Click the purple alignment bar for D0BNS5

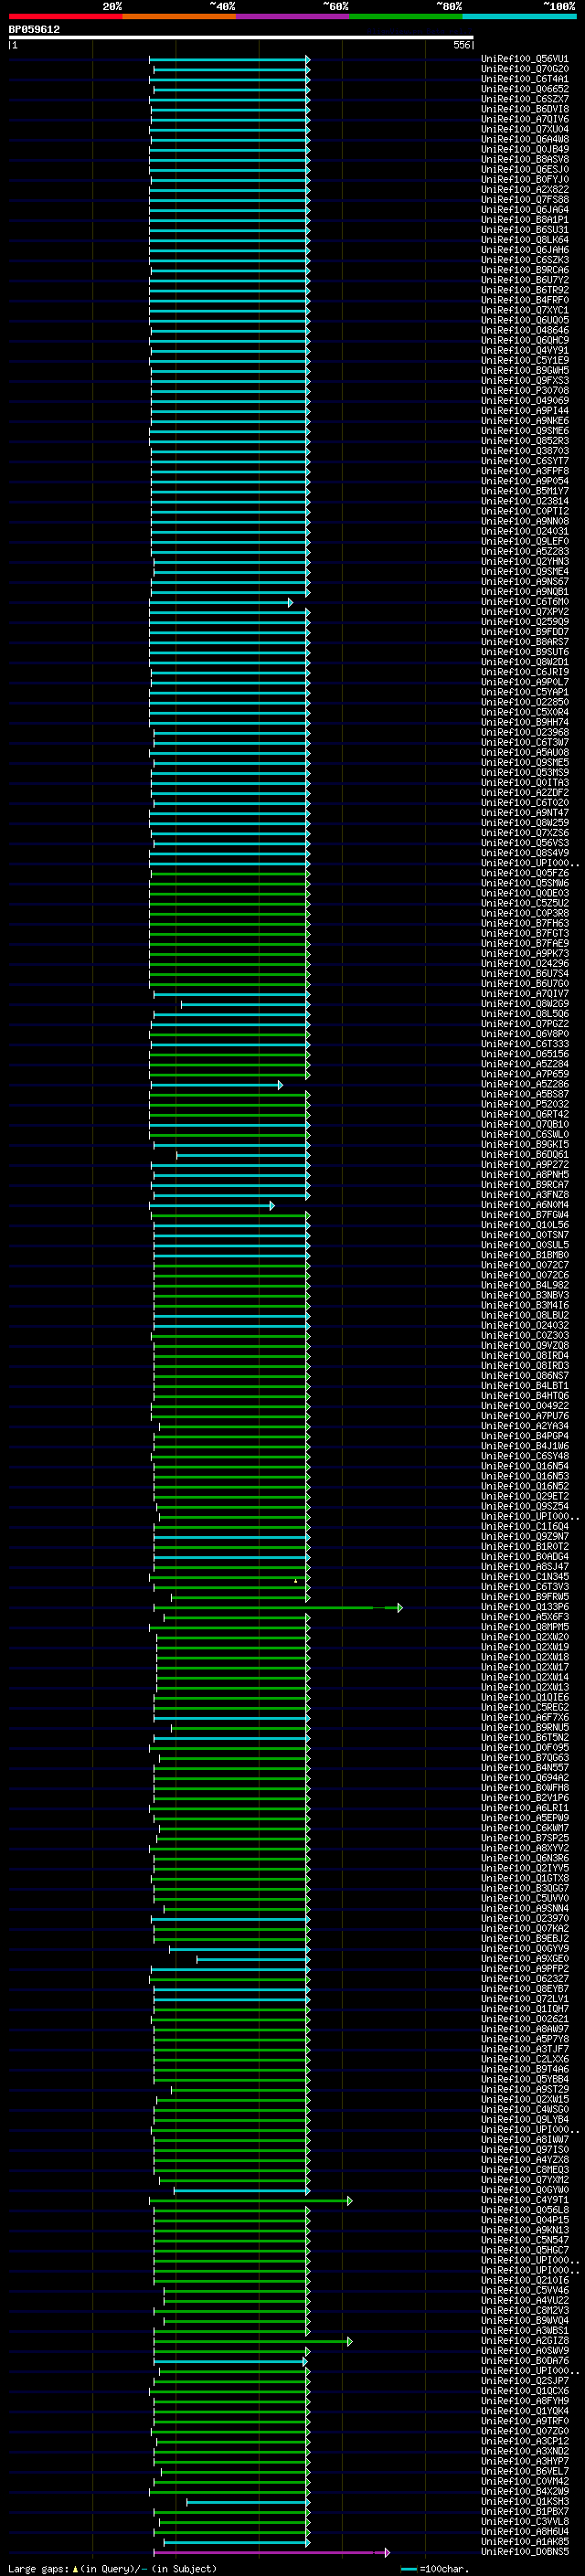point(271,2553)
